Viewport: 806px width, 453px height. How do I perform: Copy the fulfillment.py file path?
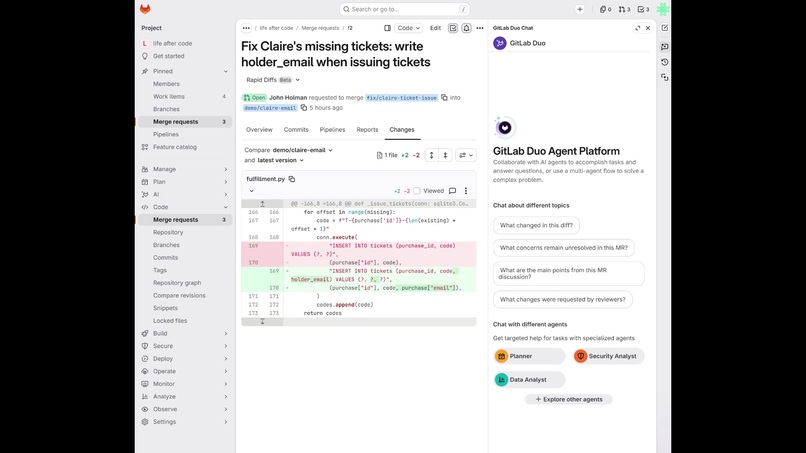(292, 179)
